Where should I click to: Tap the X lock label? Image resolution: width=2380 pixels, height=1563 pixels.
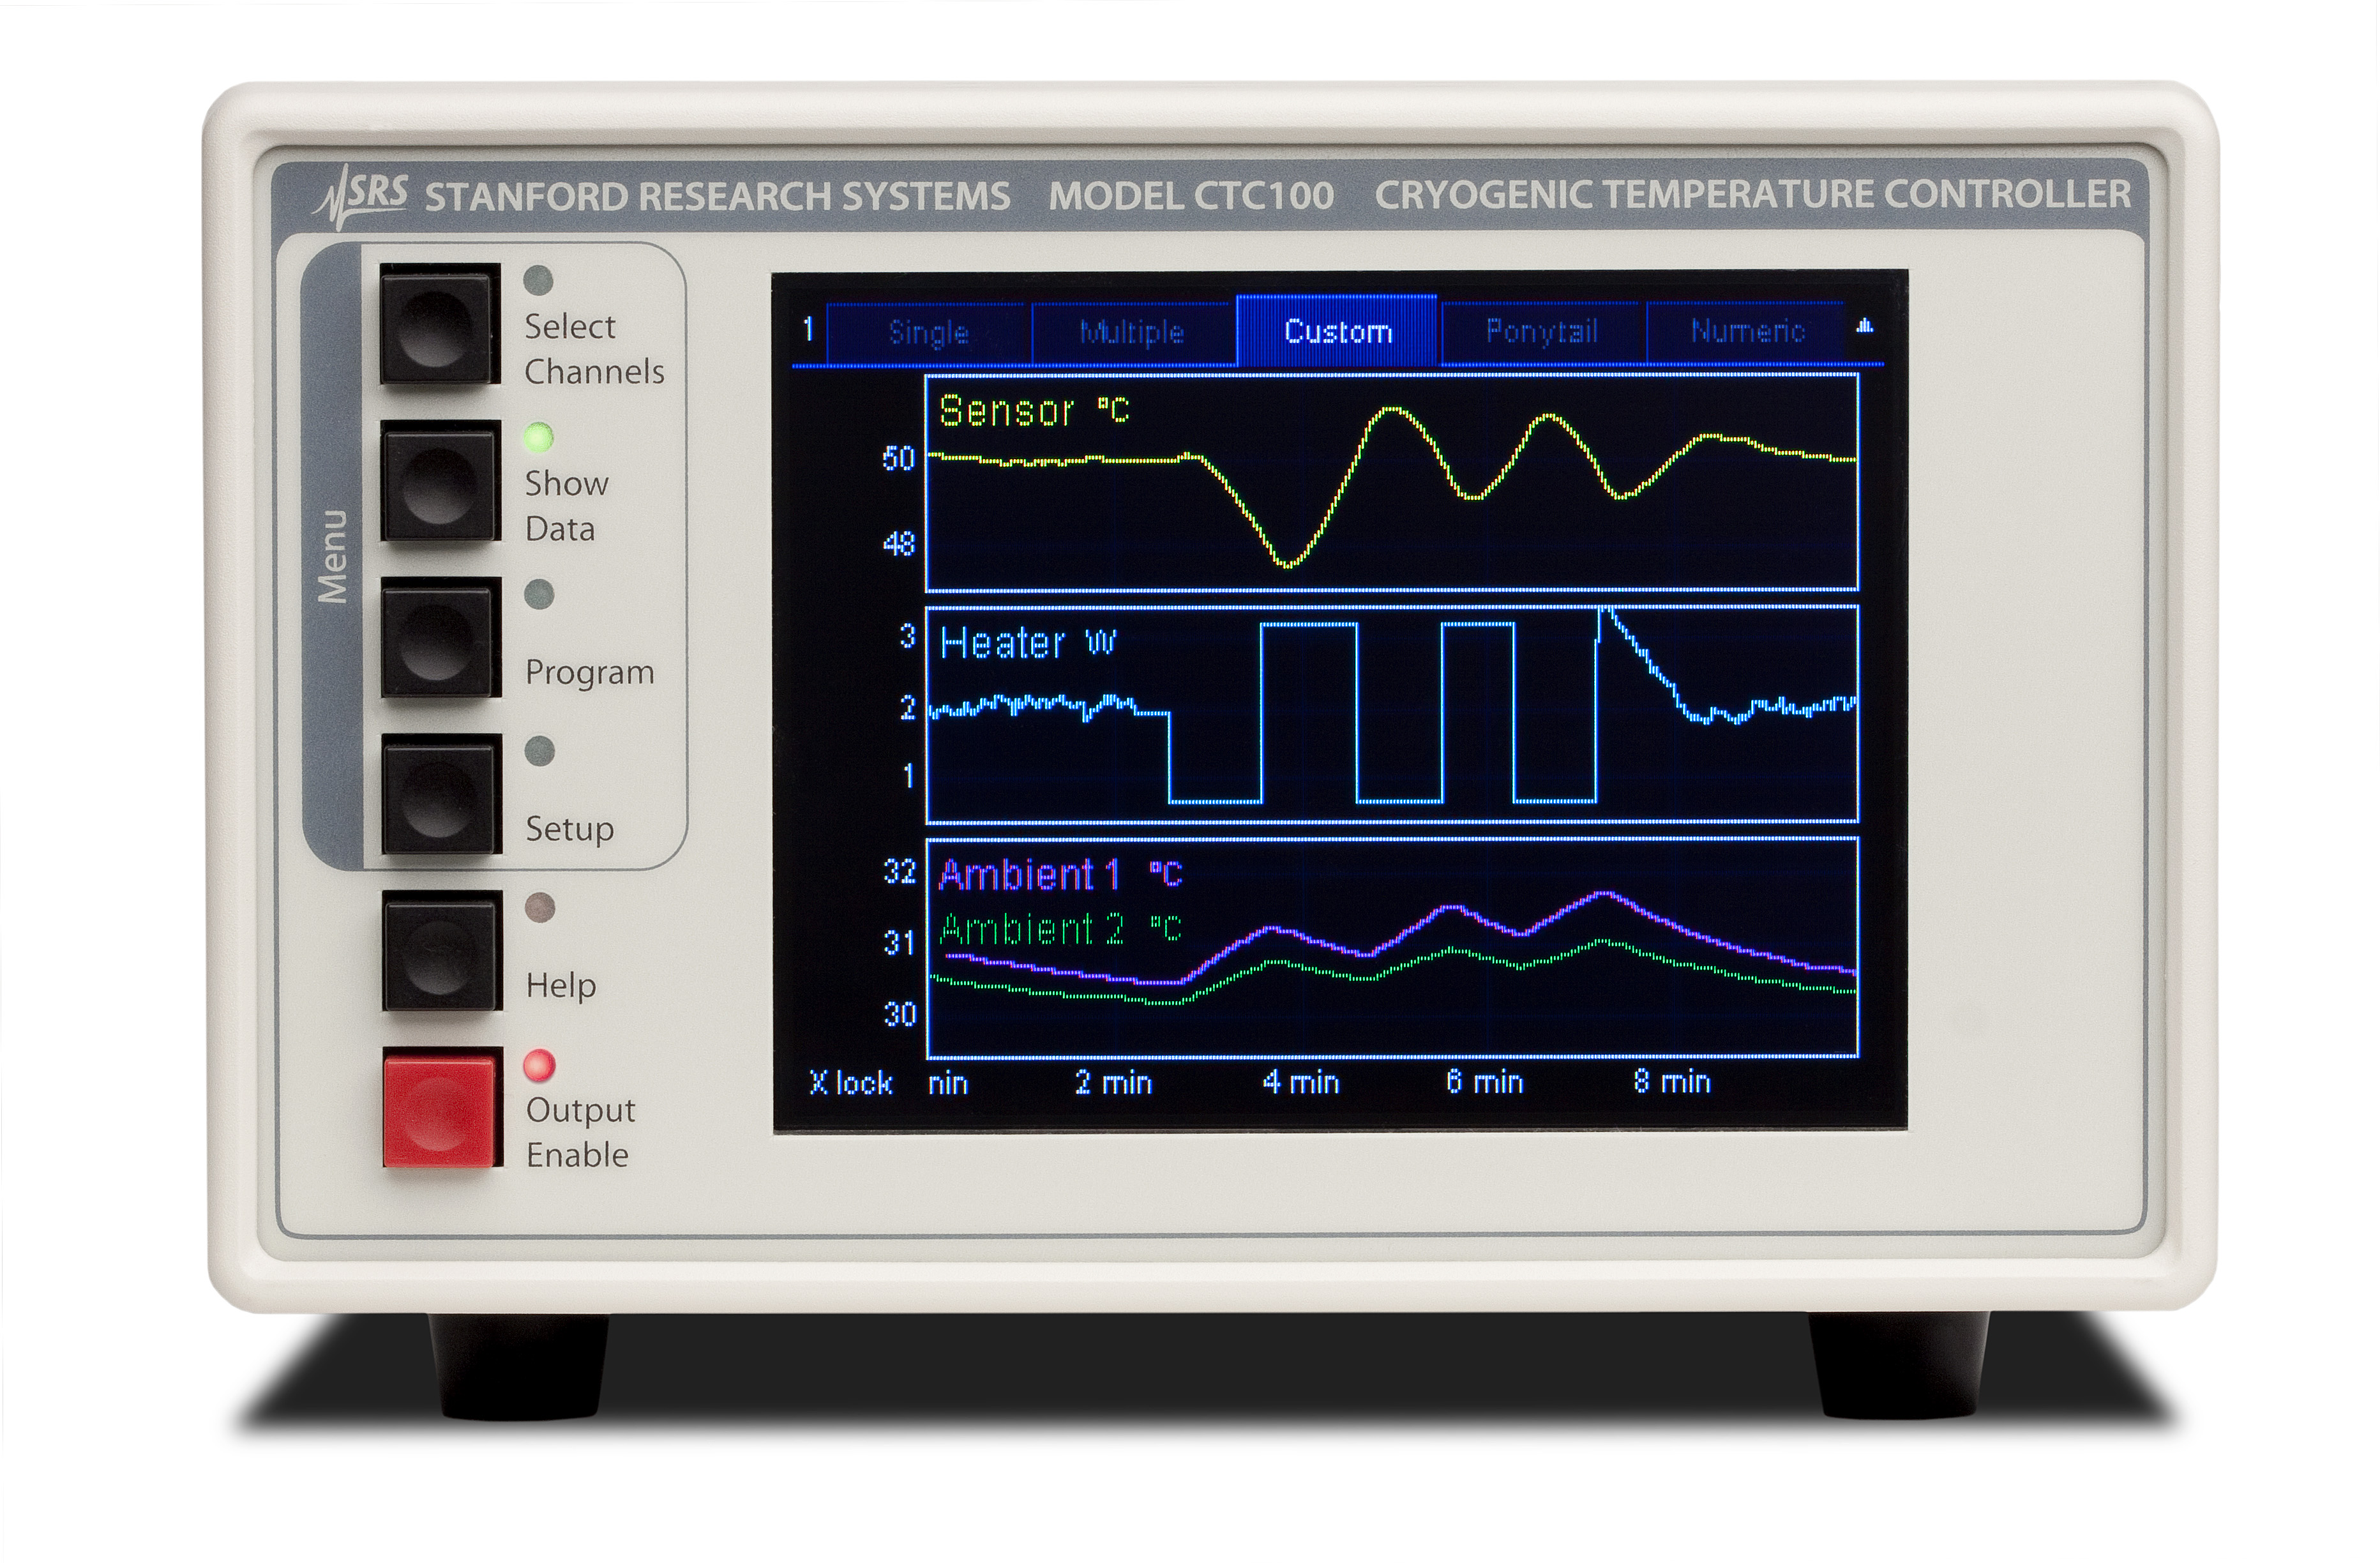coord(850,1083)
